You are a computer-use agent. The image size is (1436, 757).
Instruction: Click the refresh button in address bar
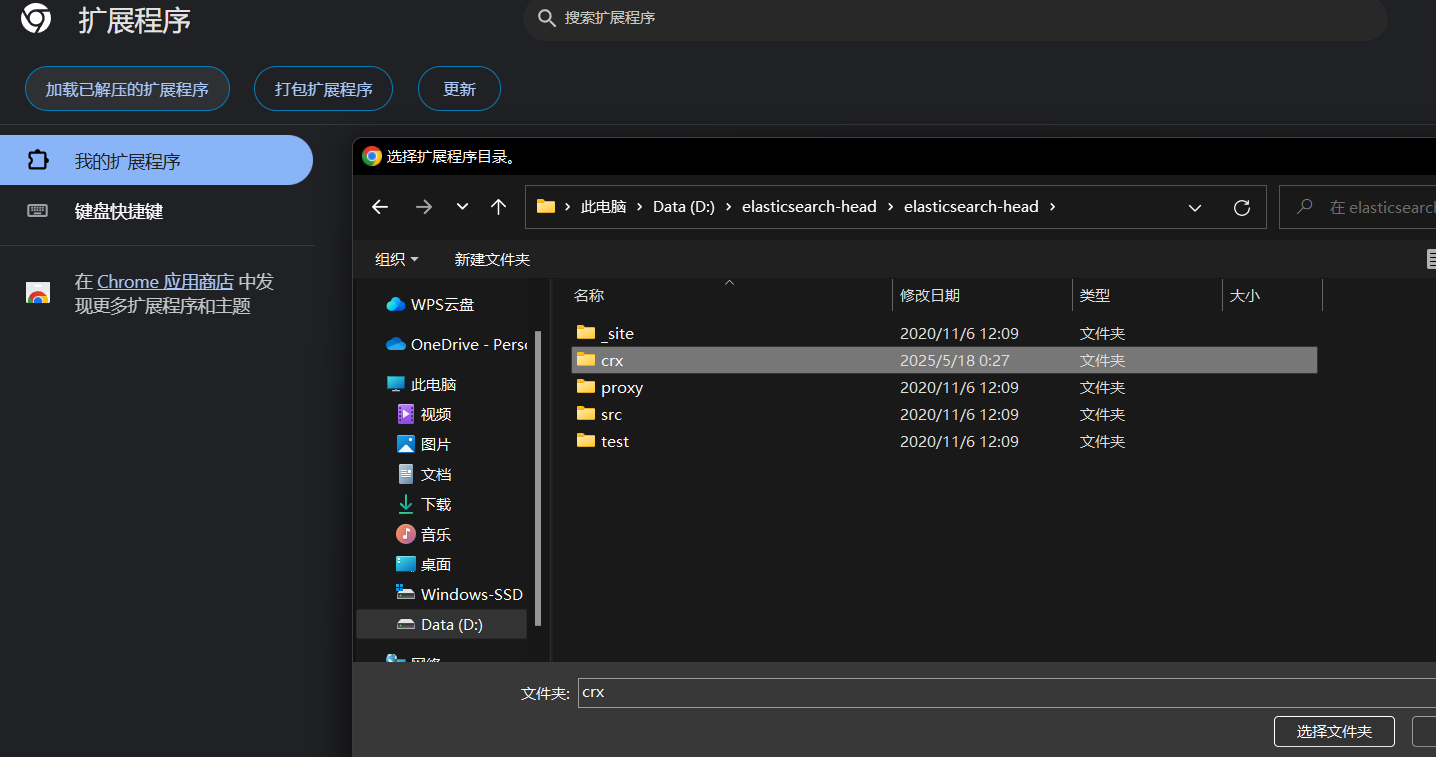pyautogui.click(x=1242, y=208)
